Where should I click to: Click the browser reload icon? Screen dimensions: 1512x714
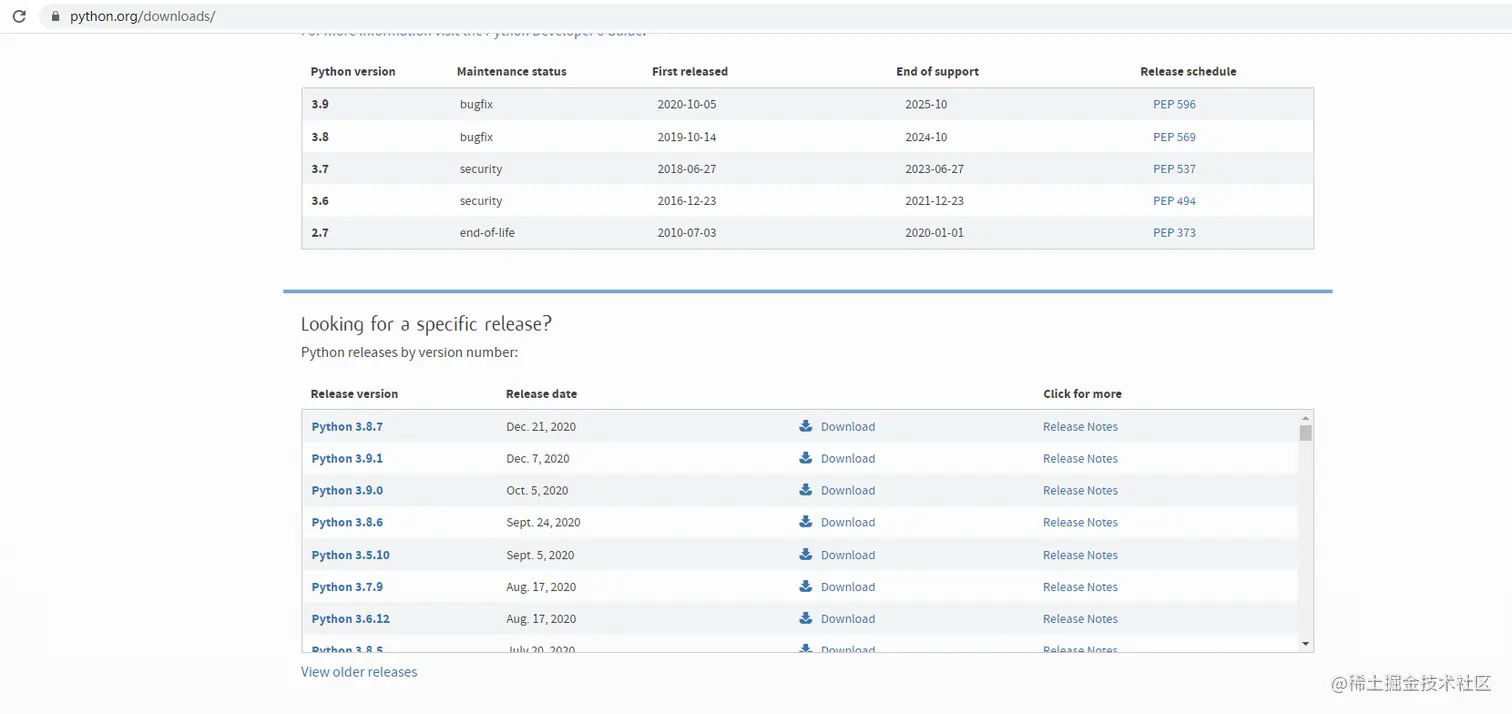(x=19, y=16)
